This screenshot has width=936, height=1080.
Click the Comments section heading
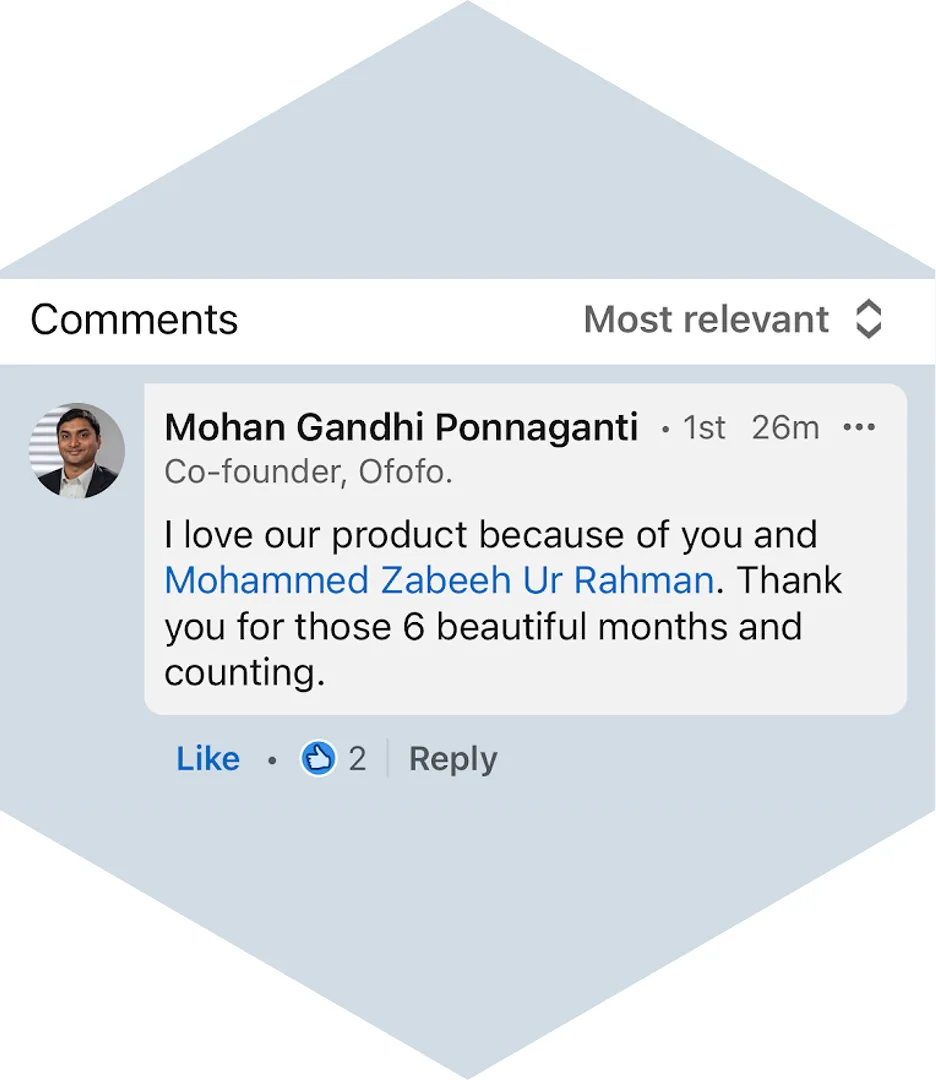pyautogui.click(x=134, y=320)
